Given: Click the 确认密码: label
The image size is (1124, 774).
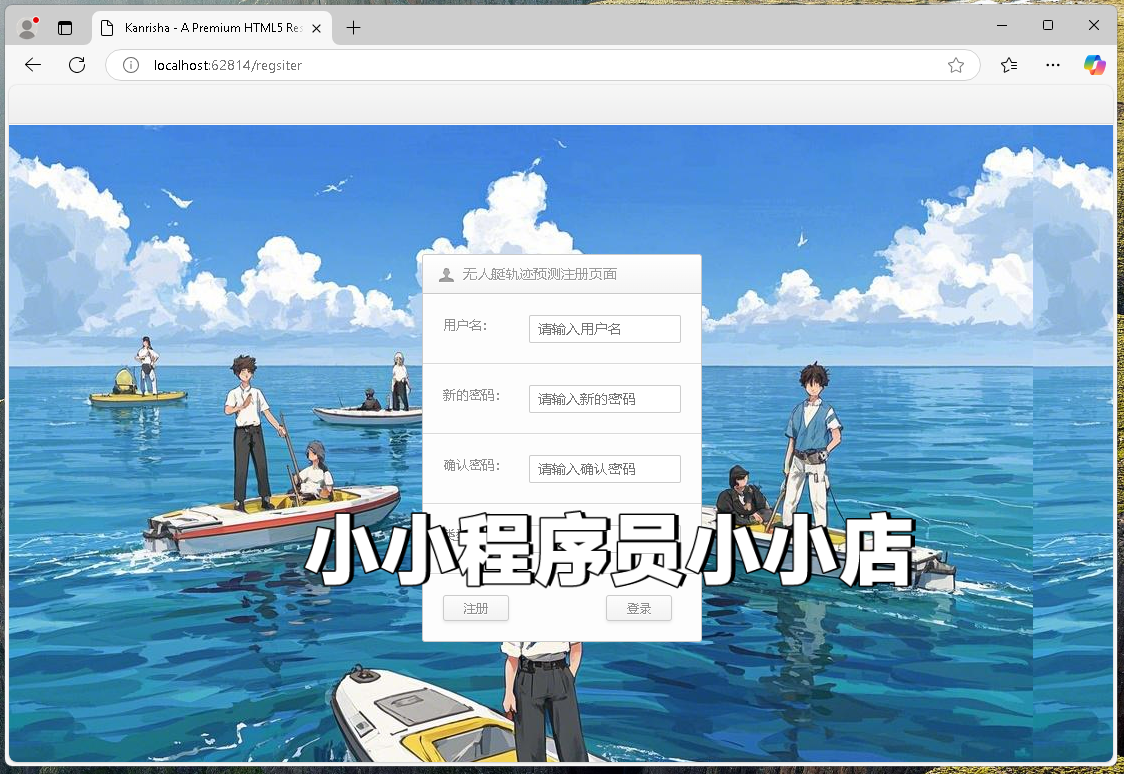Looking at the screenshot, I should [x=471, y=466].
